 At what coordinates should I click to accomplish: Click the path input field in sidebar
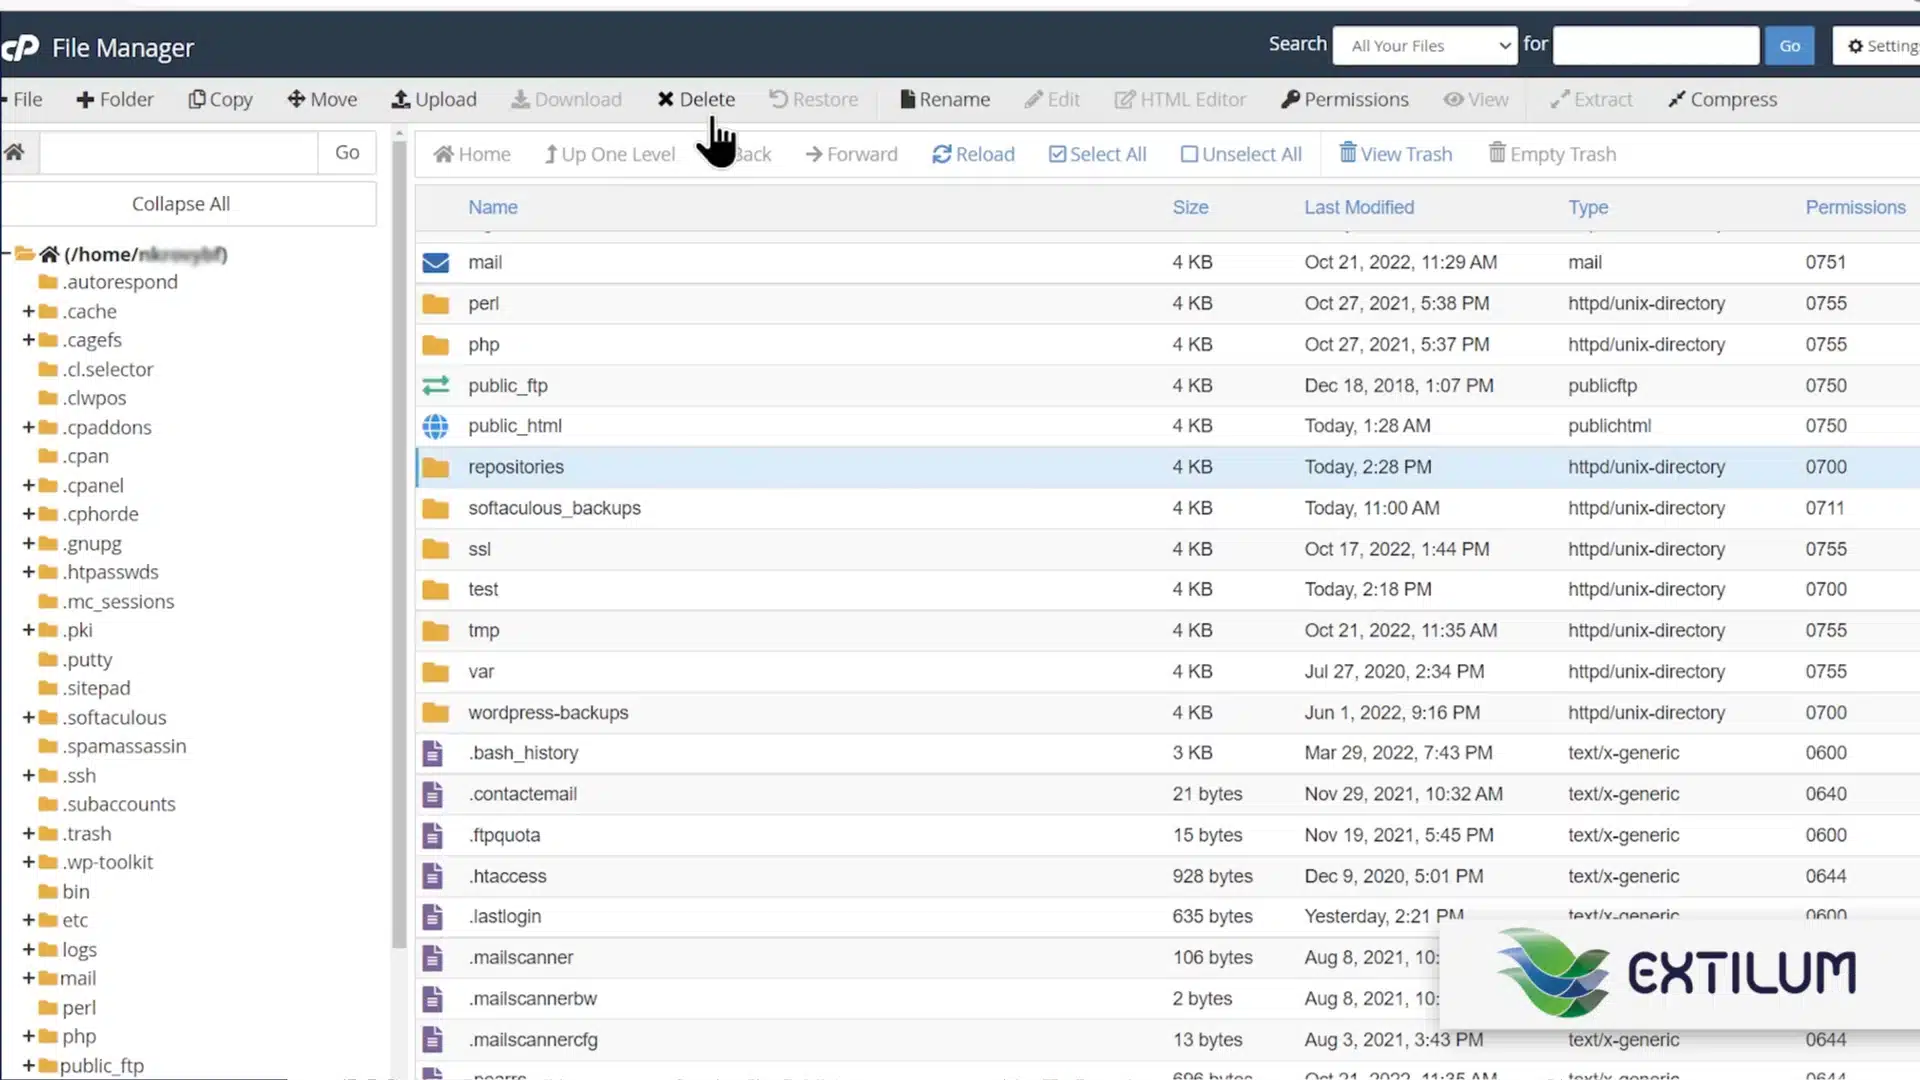point(179,152)
